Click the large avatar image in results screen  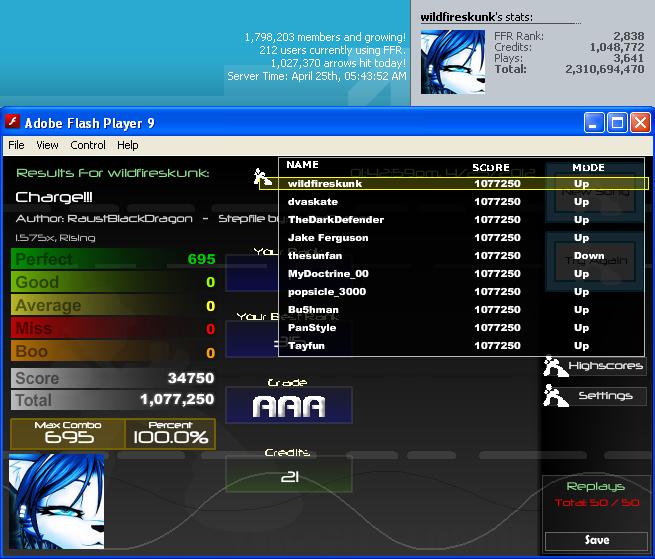(56, 501)
